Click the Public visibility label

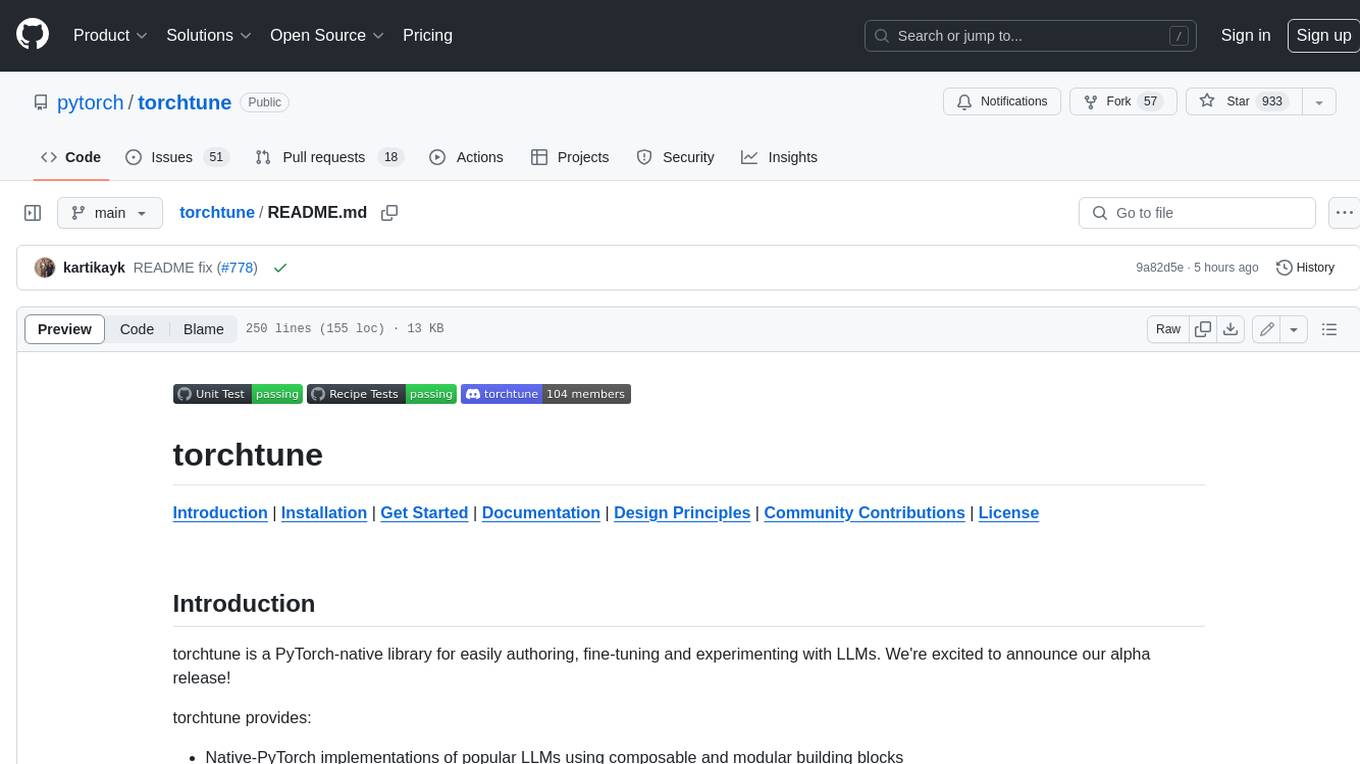coord(265,102)
